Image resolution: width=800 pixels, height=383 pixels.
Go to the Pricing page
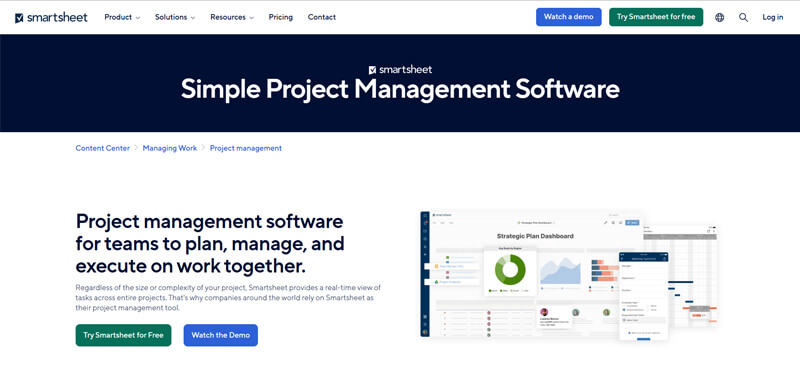click(x=281, y=17)
